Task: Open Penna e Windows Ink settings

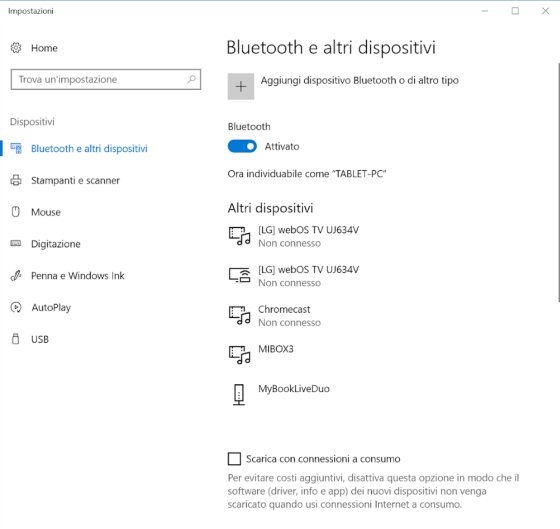Action: coord(78,276)
